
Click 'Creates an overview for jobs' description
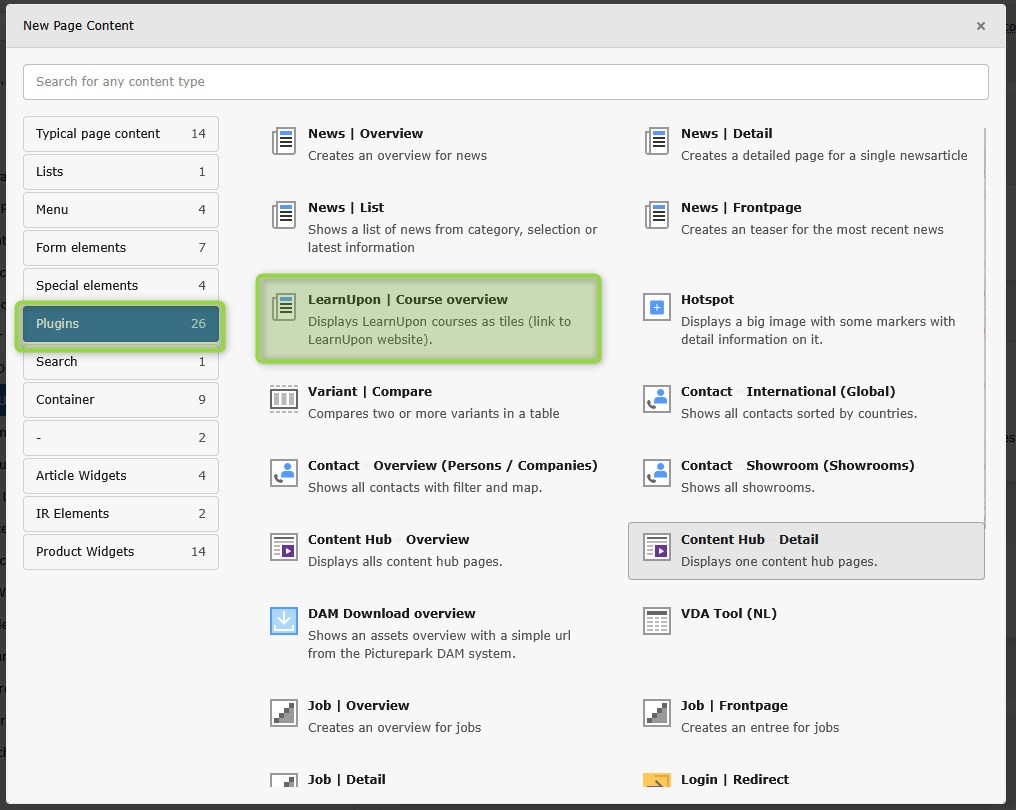[x=395, y=728]
